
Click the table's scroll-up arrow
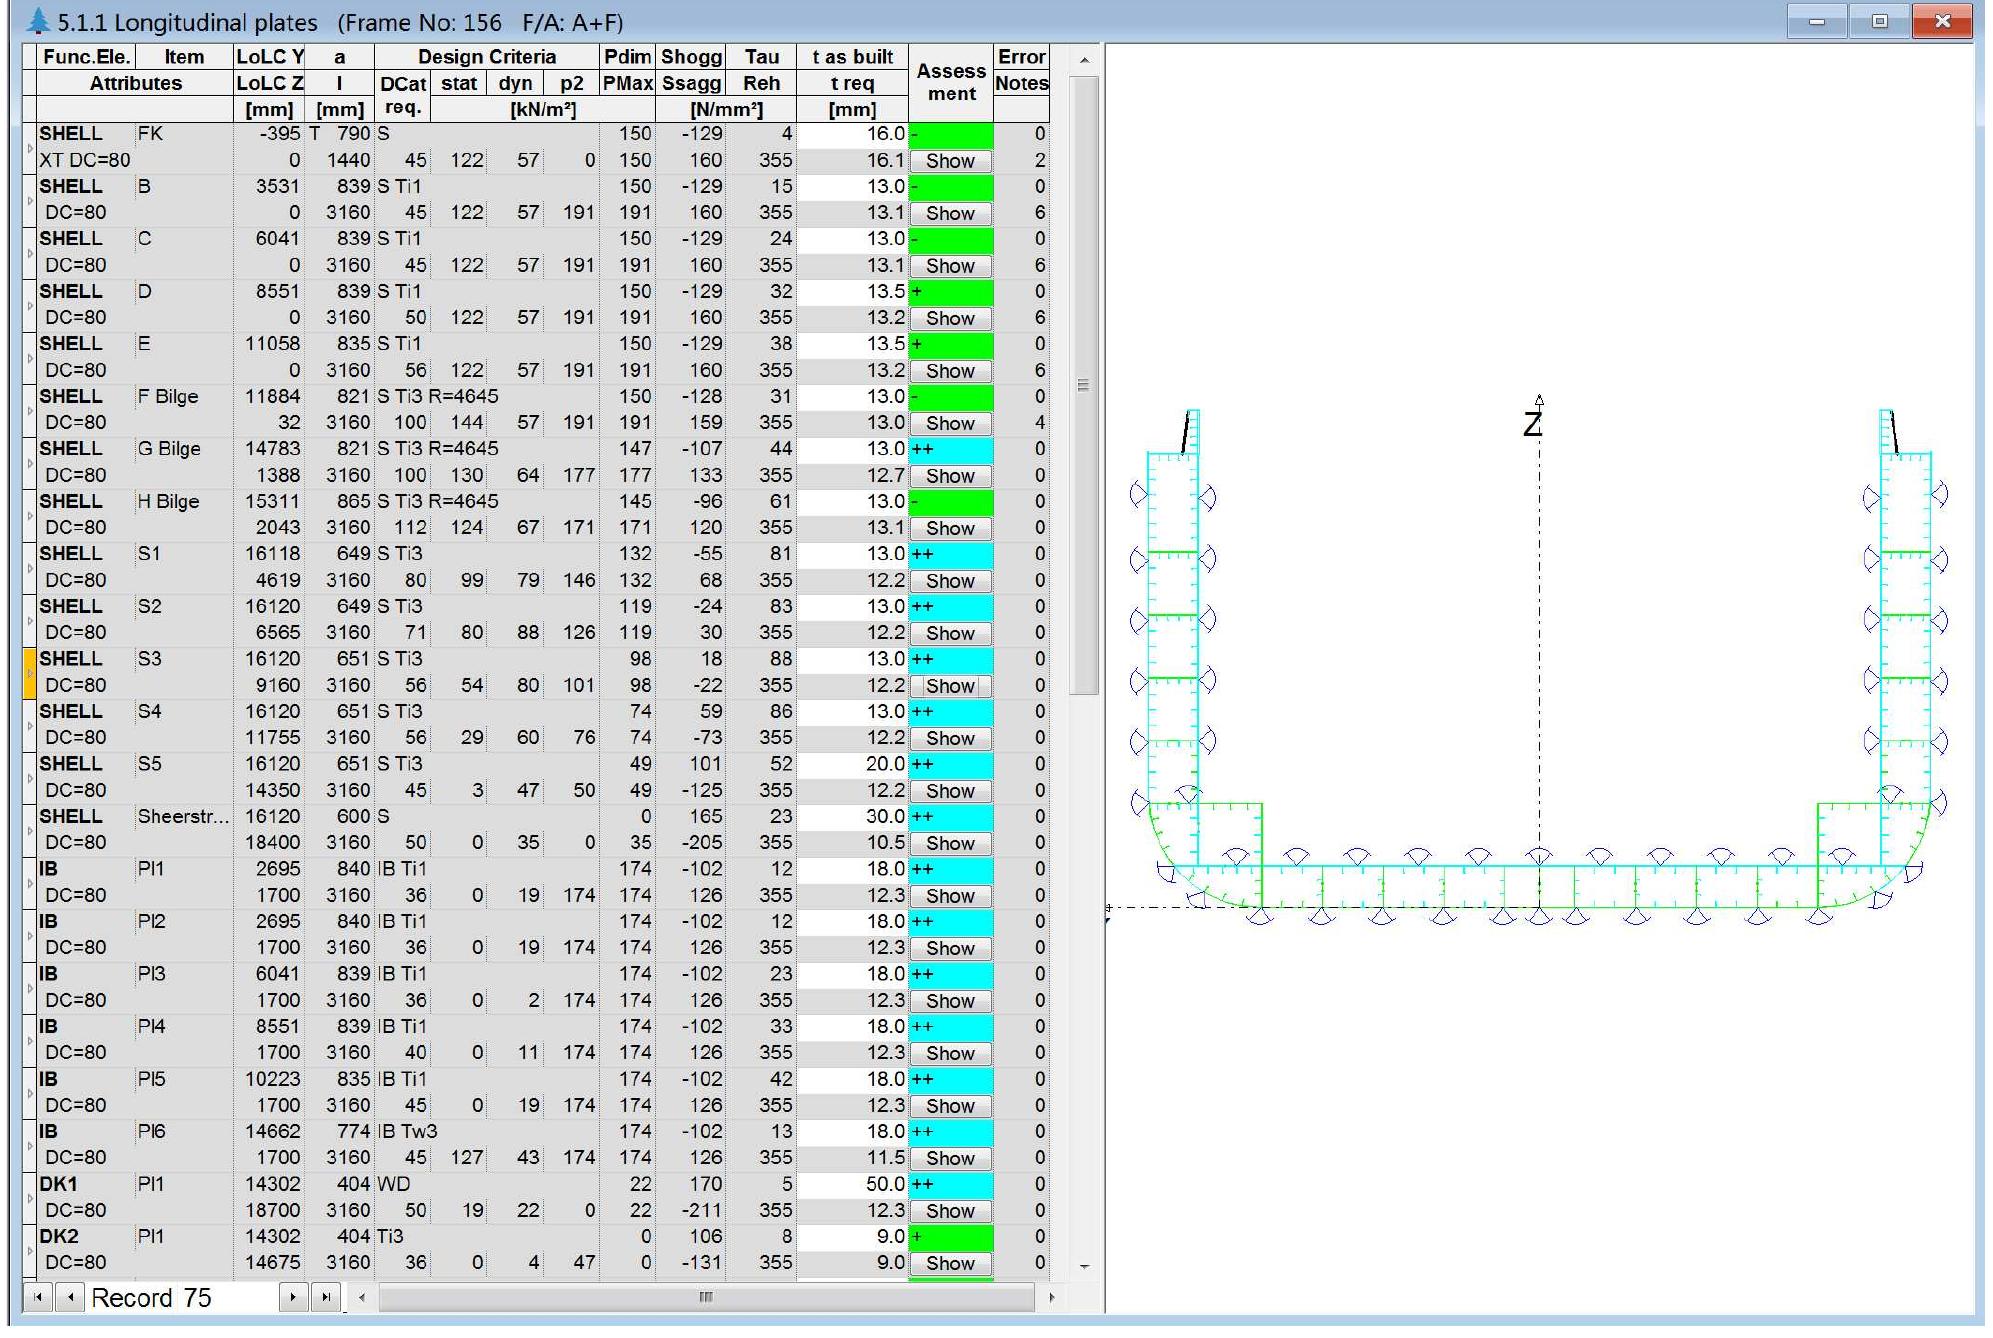coord(1084,61)
